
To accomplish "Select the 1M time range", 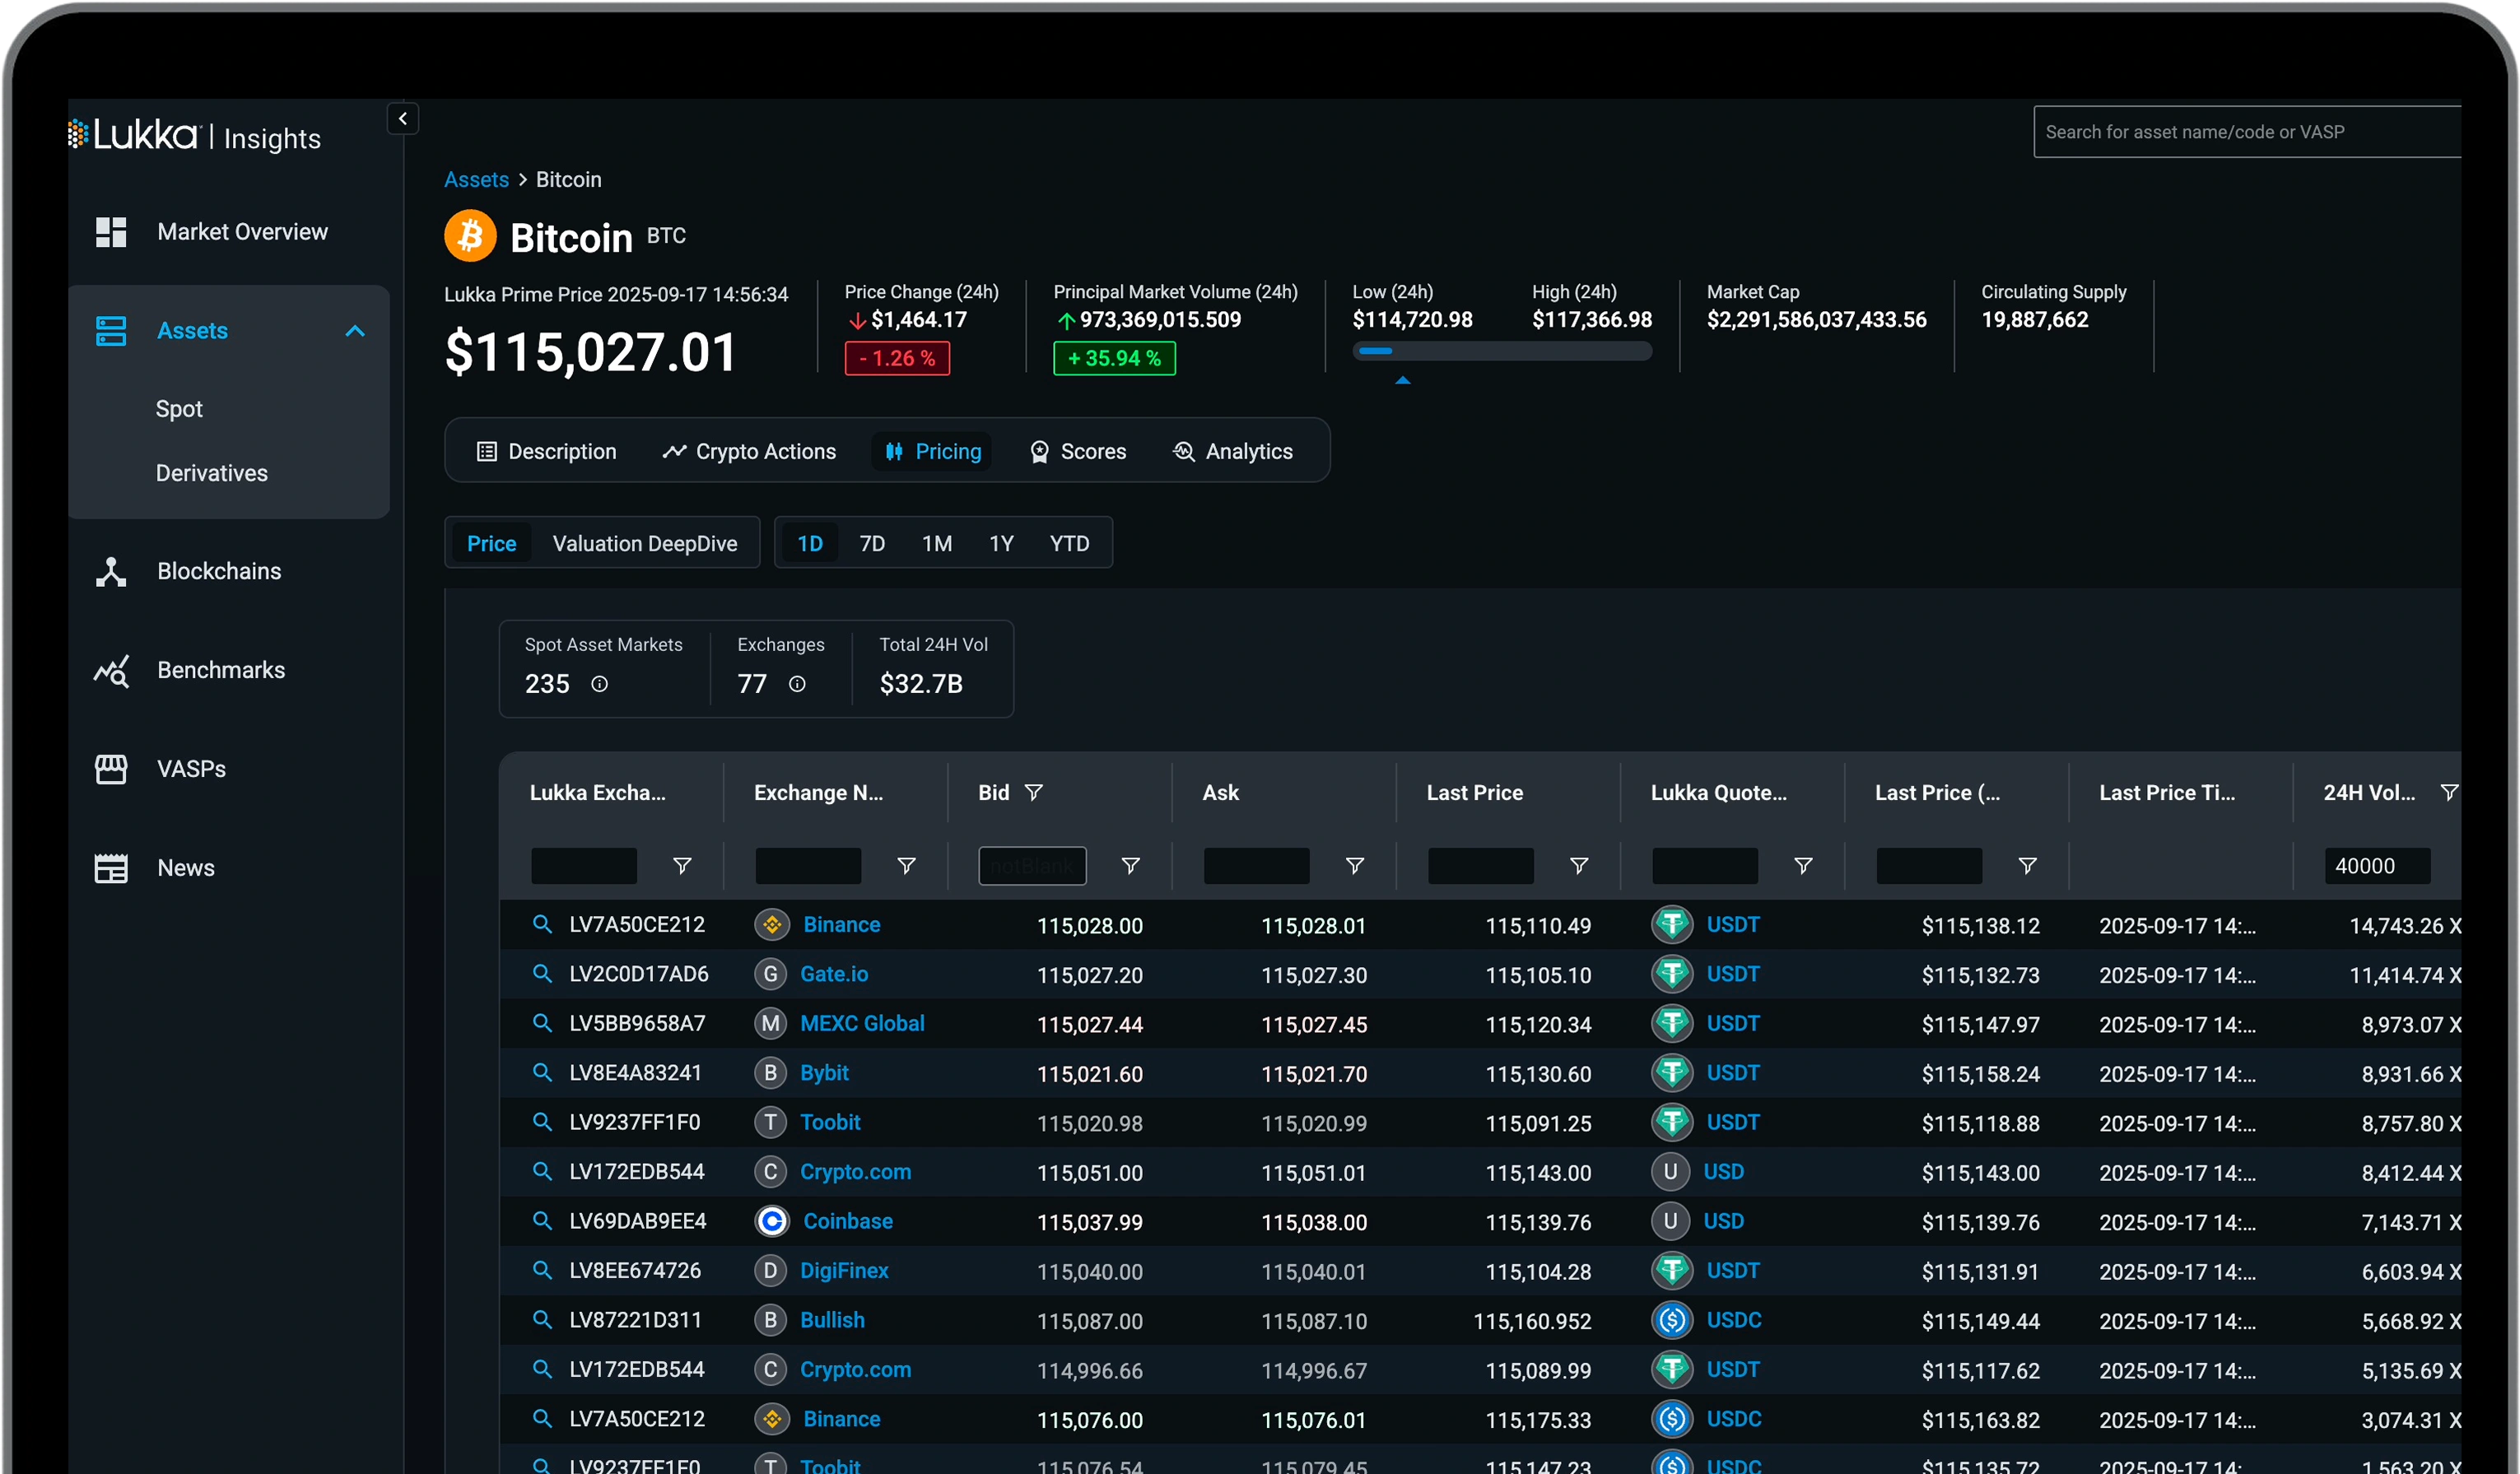I will (937, 543).
